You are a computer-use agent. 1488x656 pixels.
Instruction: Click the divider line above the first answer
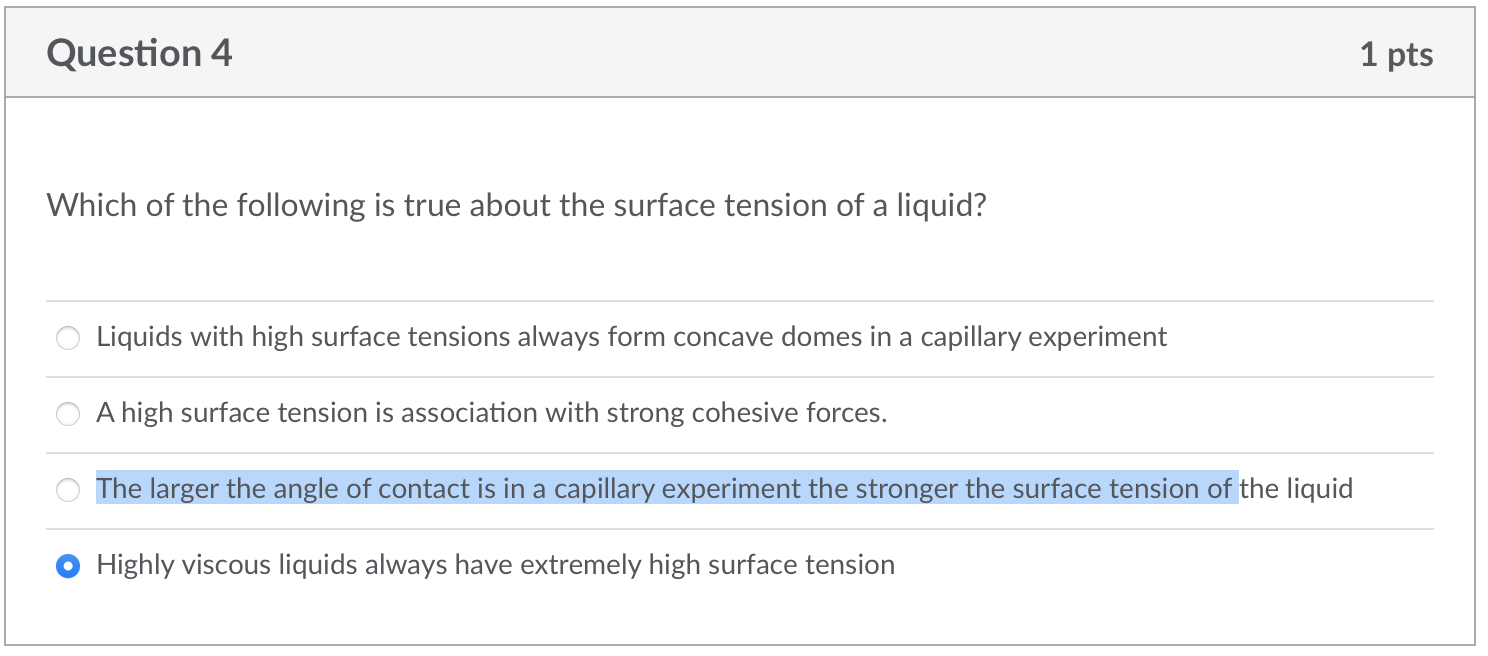744,300
